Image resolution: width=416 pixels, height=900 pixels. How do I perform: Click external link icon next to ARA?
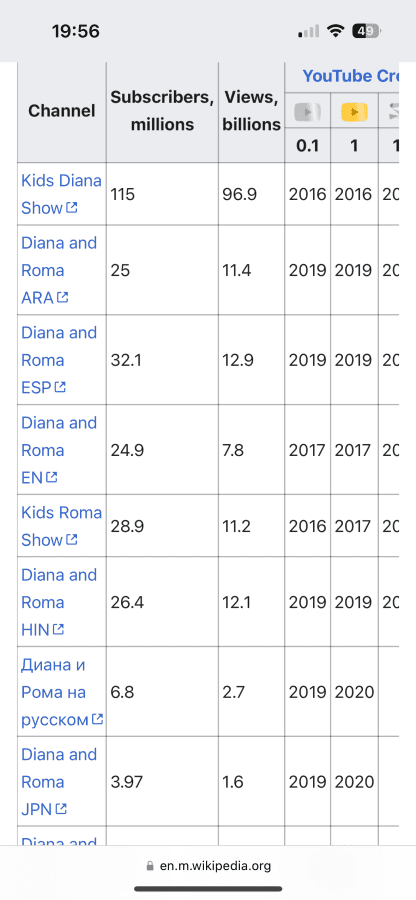63,297
